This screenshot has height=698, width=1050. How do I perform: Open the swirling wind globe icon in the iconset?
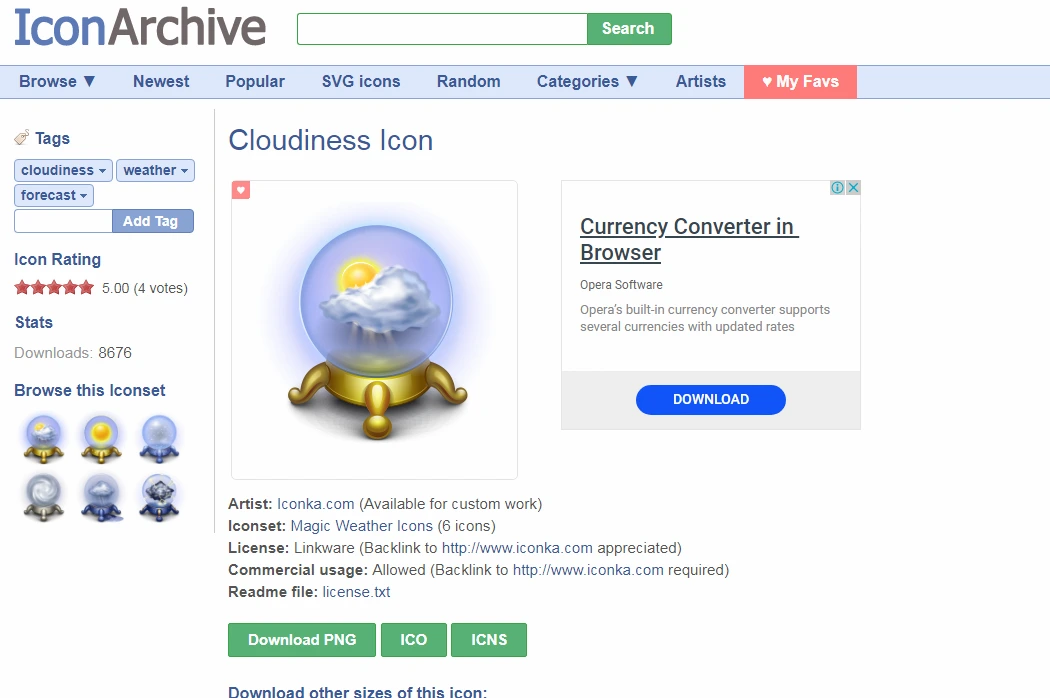pos(44,496)
